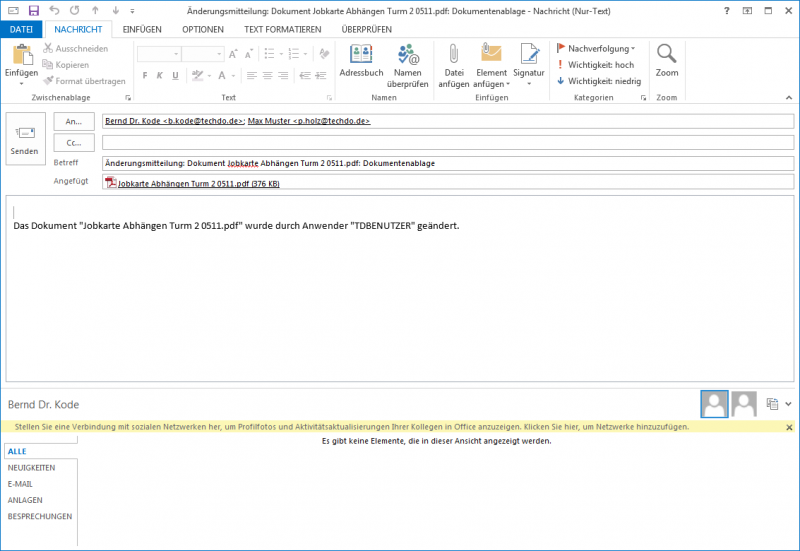Open the Zwischenablage dialog launcher
The image size is (800, 551).
[x=128, y=97]
